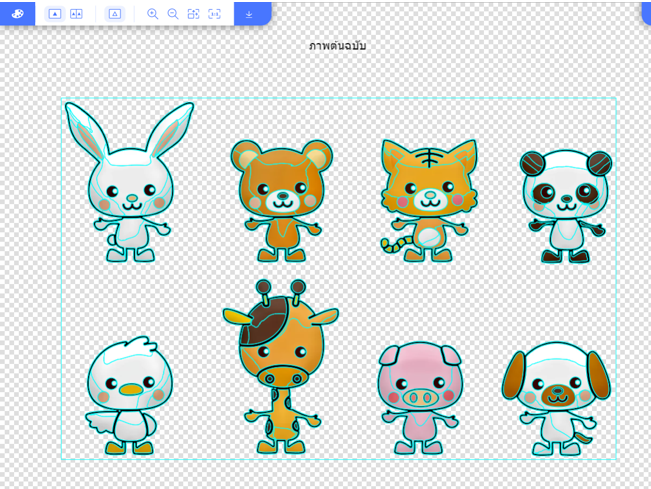Open the color palette panel
The width and height of the screenshot is (651, 489).
coord(17,14)
